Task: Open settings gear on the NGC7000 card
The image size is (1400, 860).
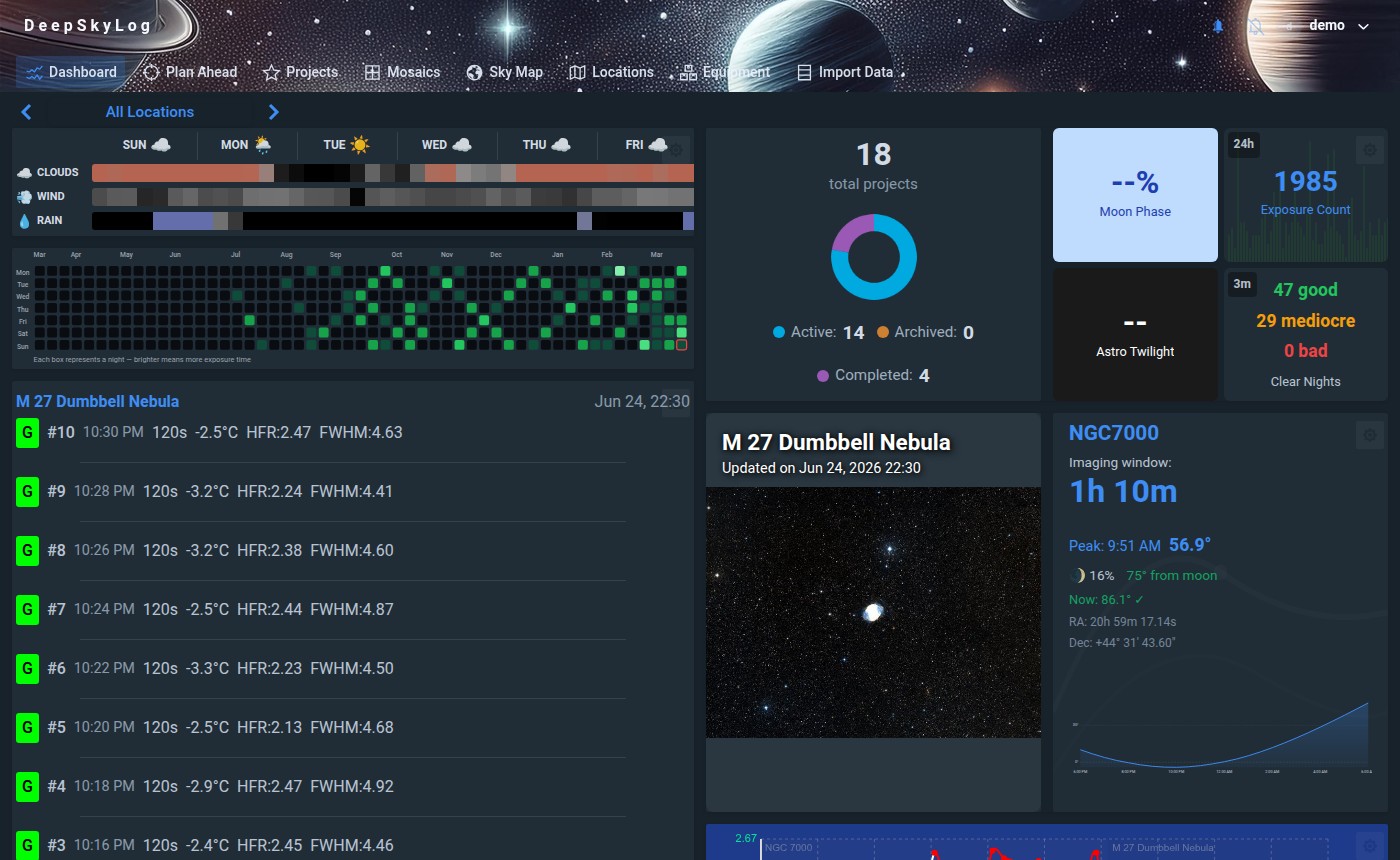Action: click(1368, 434)
